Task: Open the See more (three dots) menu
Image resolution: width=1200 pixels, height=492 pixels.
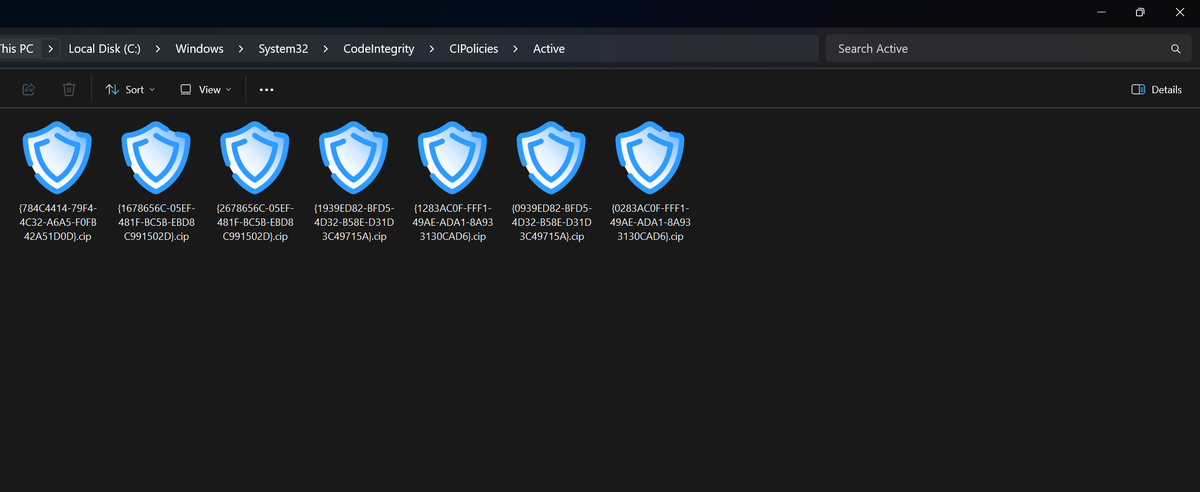Action: 266,90
